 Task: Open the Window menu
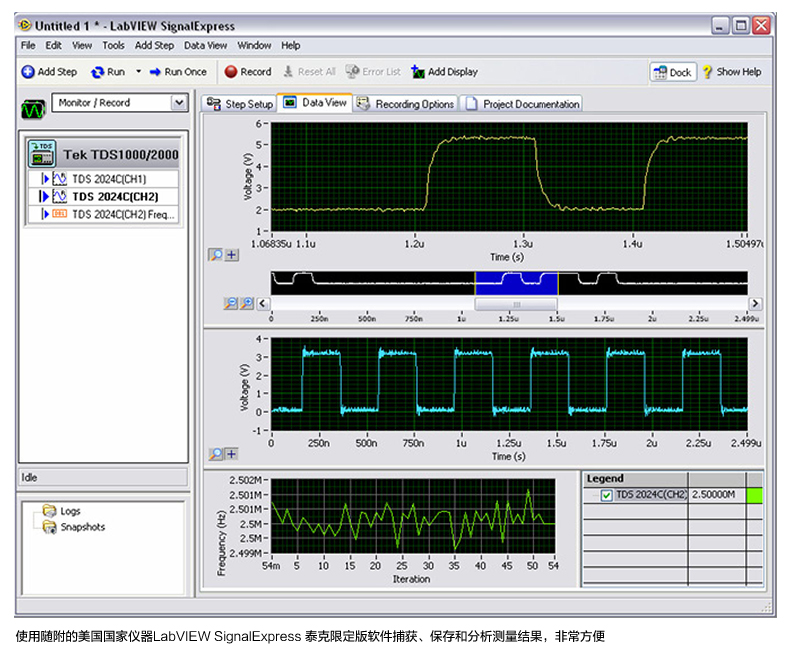(254, 45)
